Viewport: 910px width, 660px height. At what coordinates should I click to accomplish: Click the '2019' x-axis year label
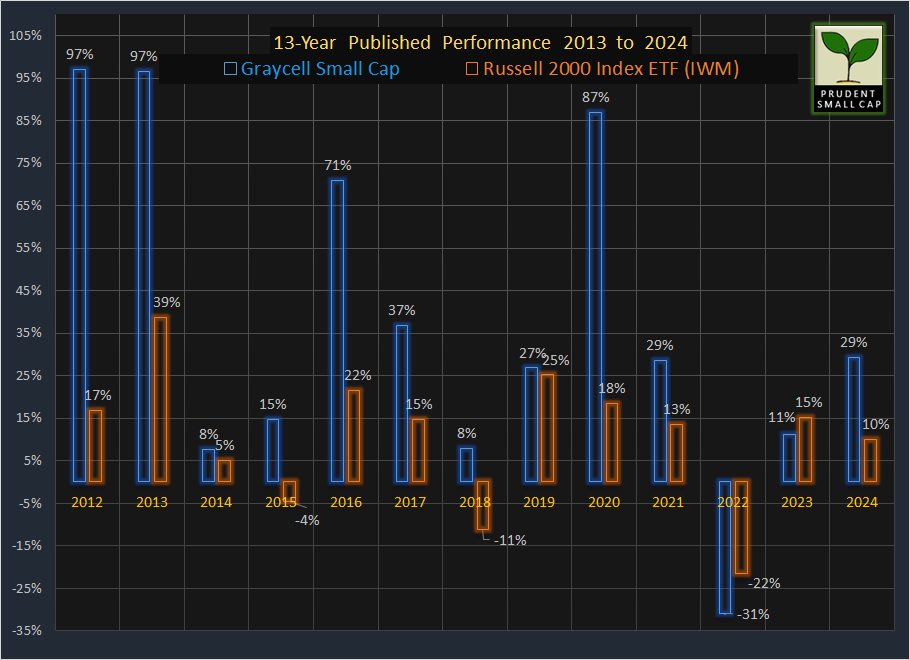[539, 502]
